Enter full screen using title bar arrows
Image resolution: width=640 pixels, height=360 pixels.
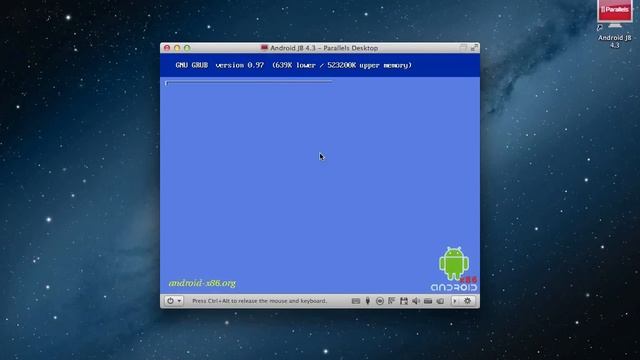click(474, 48)
